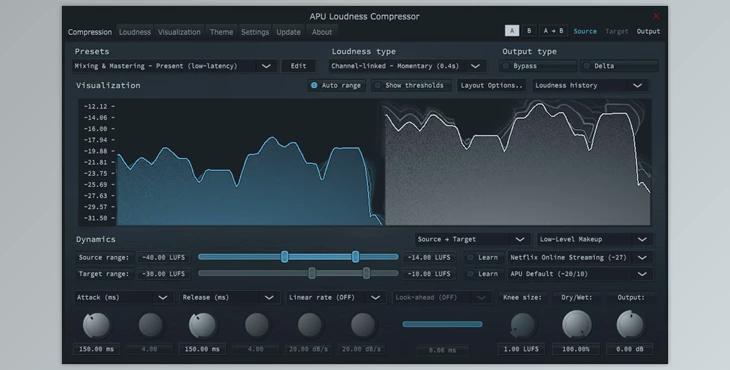Screen dimensions: 730x370
Task: Click the Target range minimum -30.00 LUFS field
Action: [163, 274]
